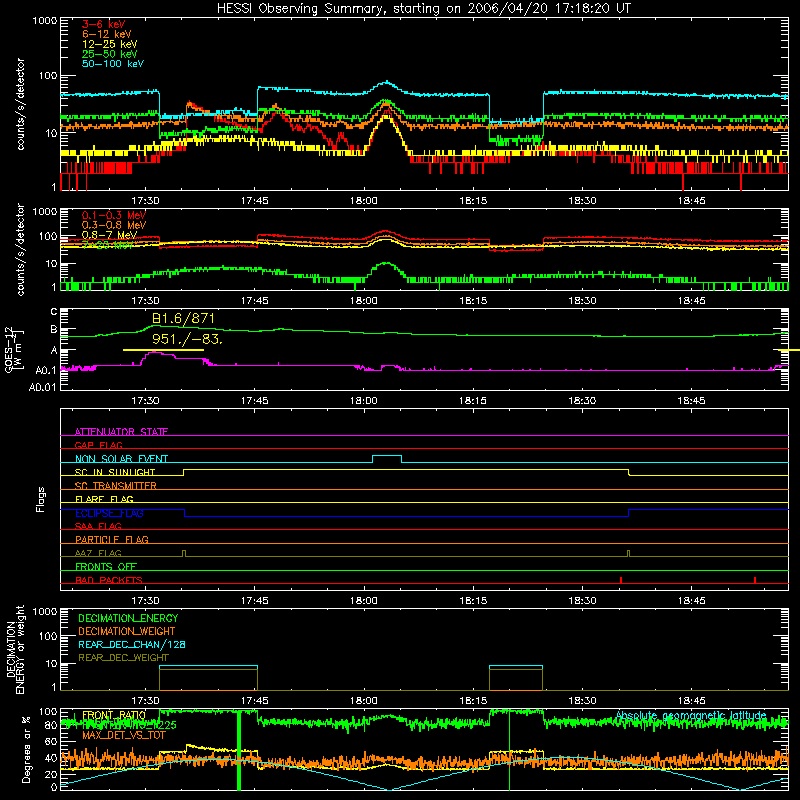Click the 18:45 tick label under Flags panel

(x=691, y=601)
